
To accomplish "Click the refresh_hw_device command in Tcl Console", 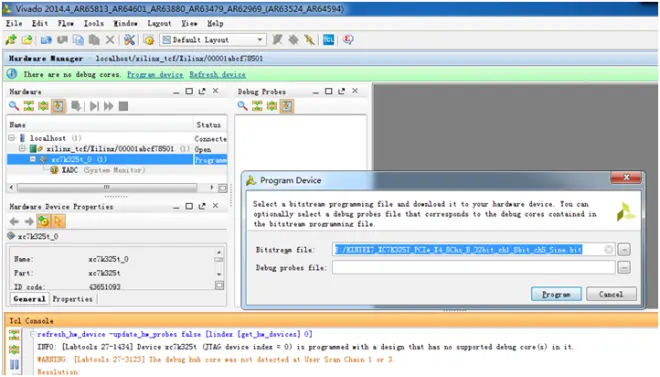I will point(174,334).
